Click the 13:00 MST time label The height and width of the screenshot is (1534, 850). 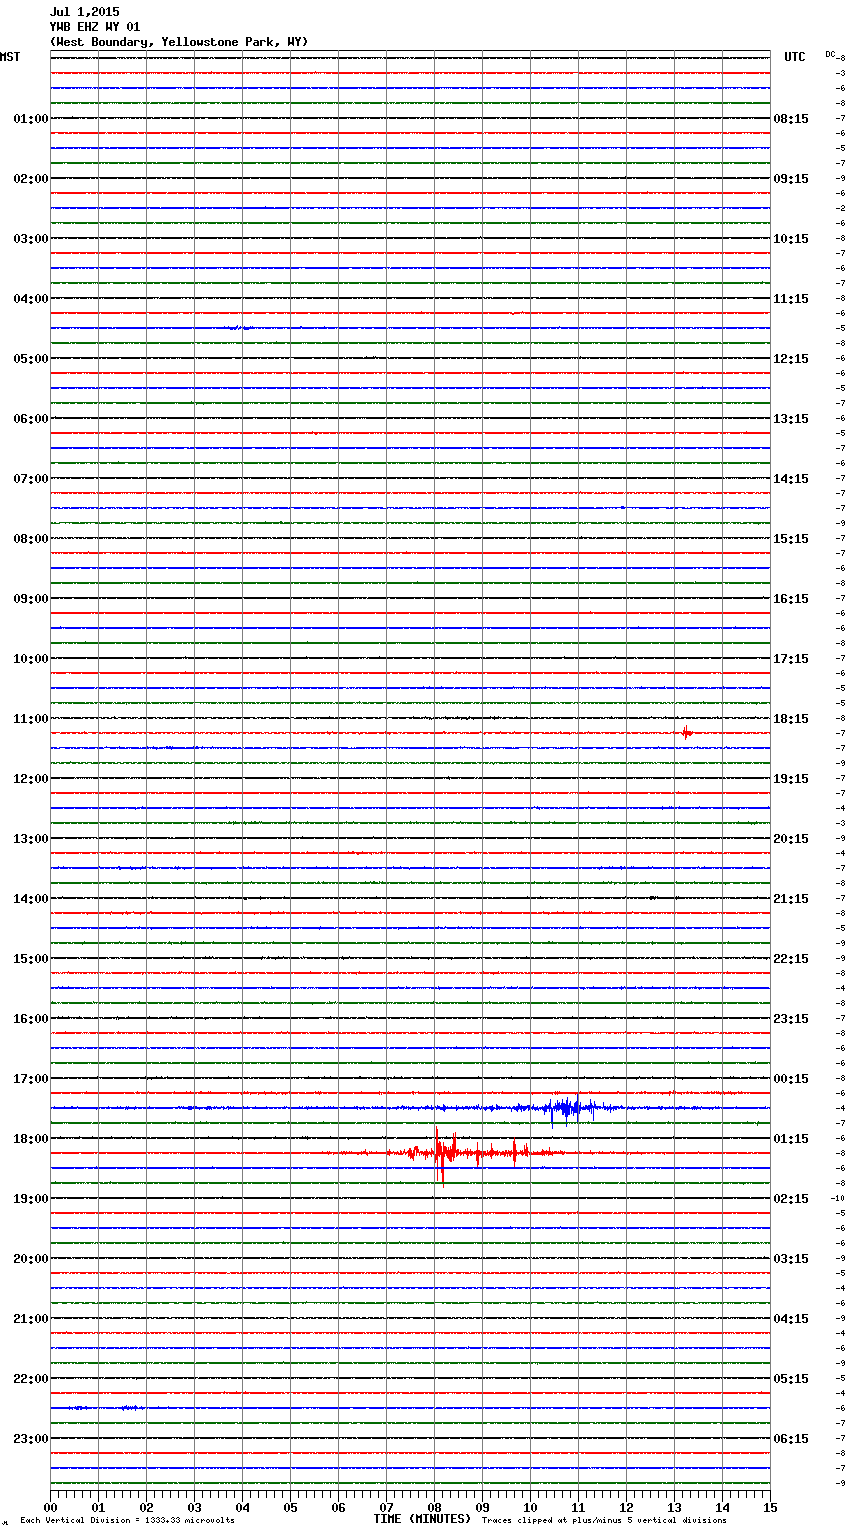30,839
